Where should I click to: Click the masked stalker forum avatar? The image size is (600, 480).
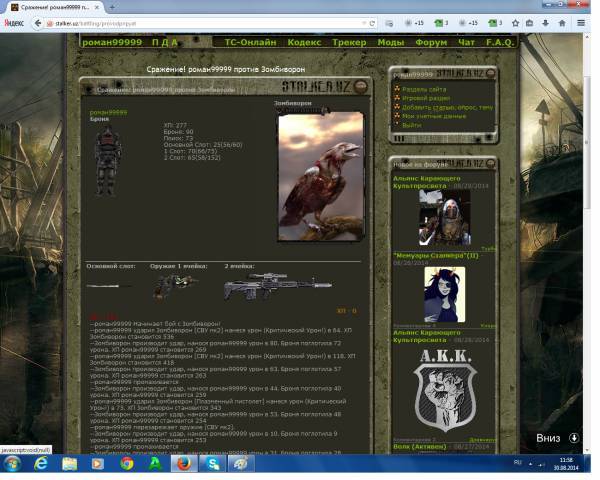(x=445, y=217)
